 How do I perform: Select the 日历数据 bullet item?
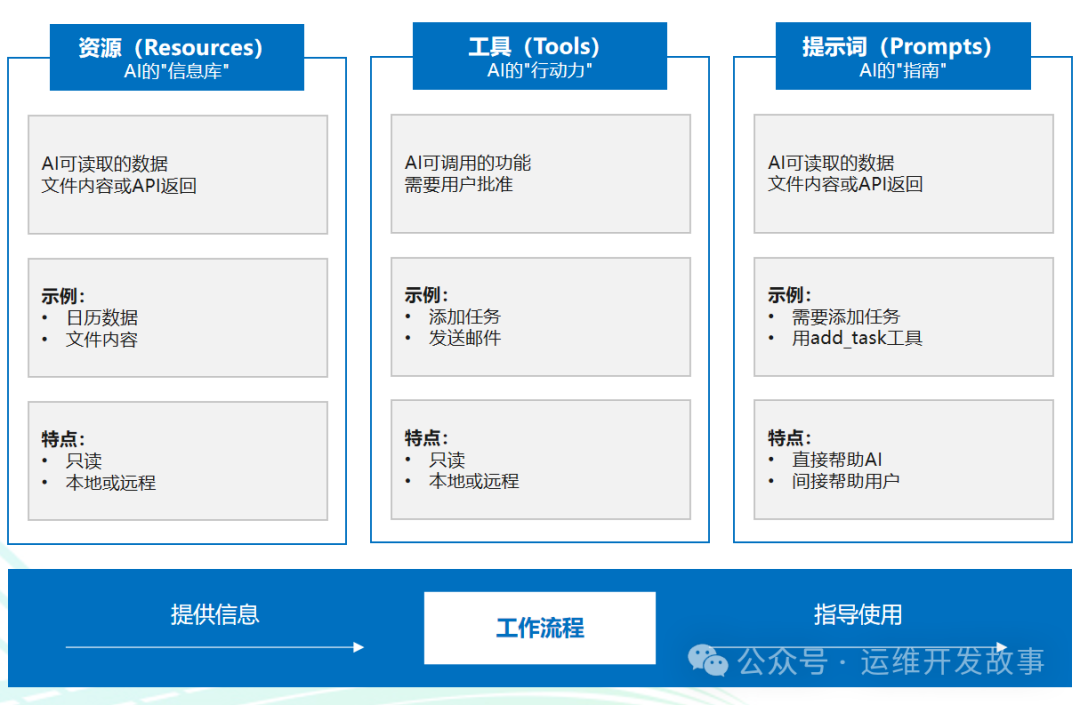coord(102,318)
